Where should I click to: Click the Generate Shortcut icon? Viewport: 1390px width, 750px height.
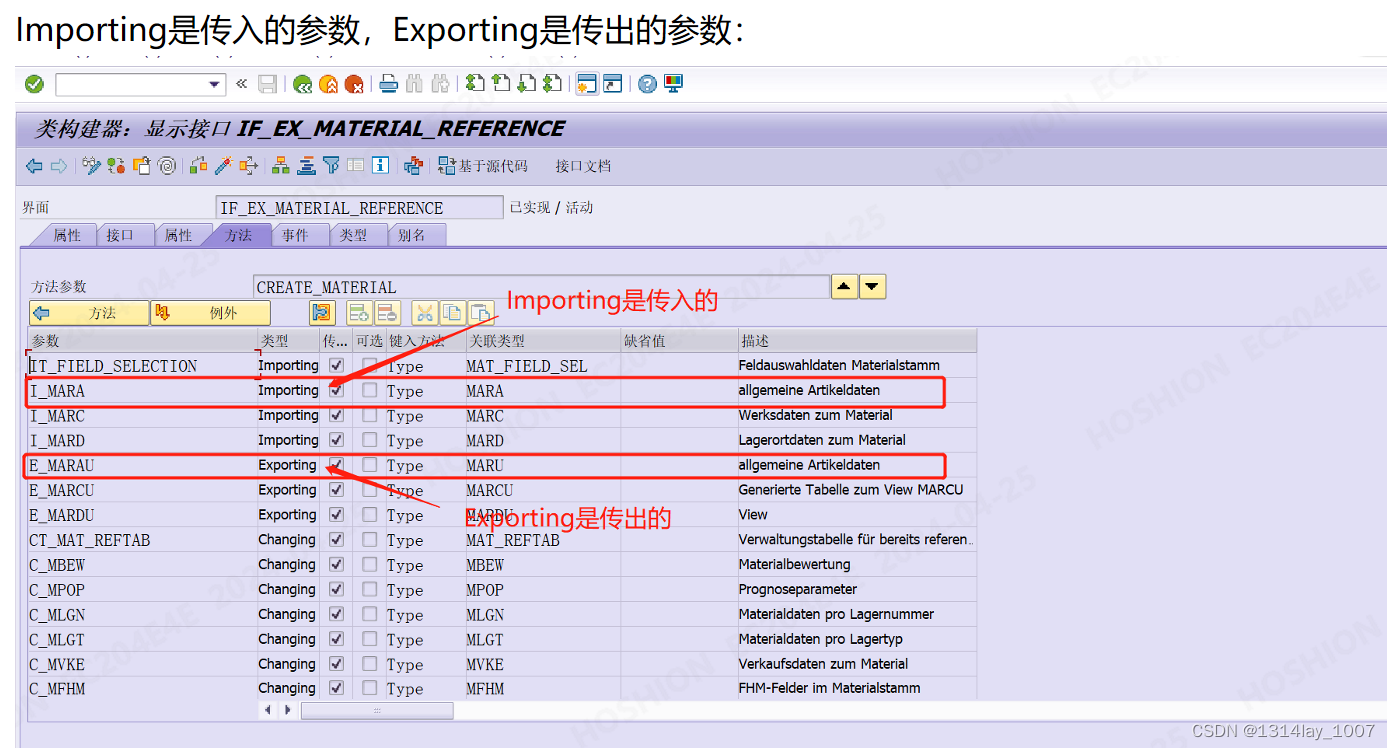tap(612, 84)
